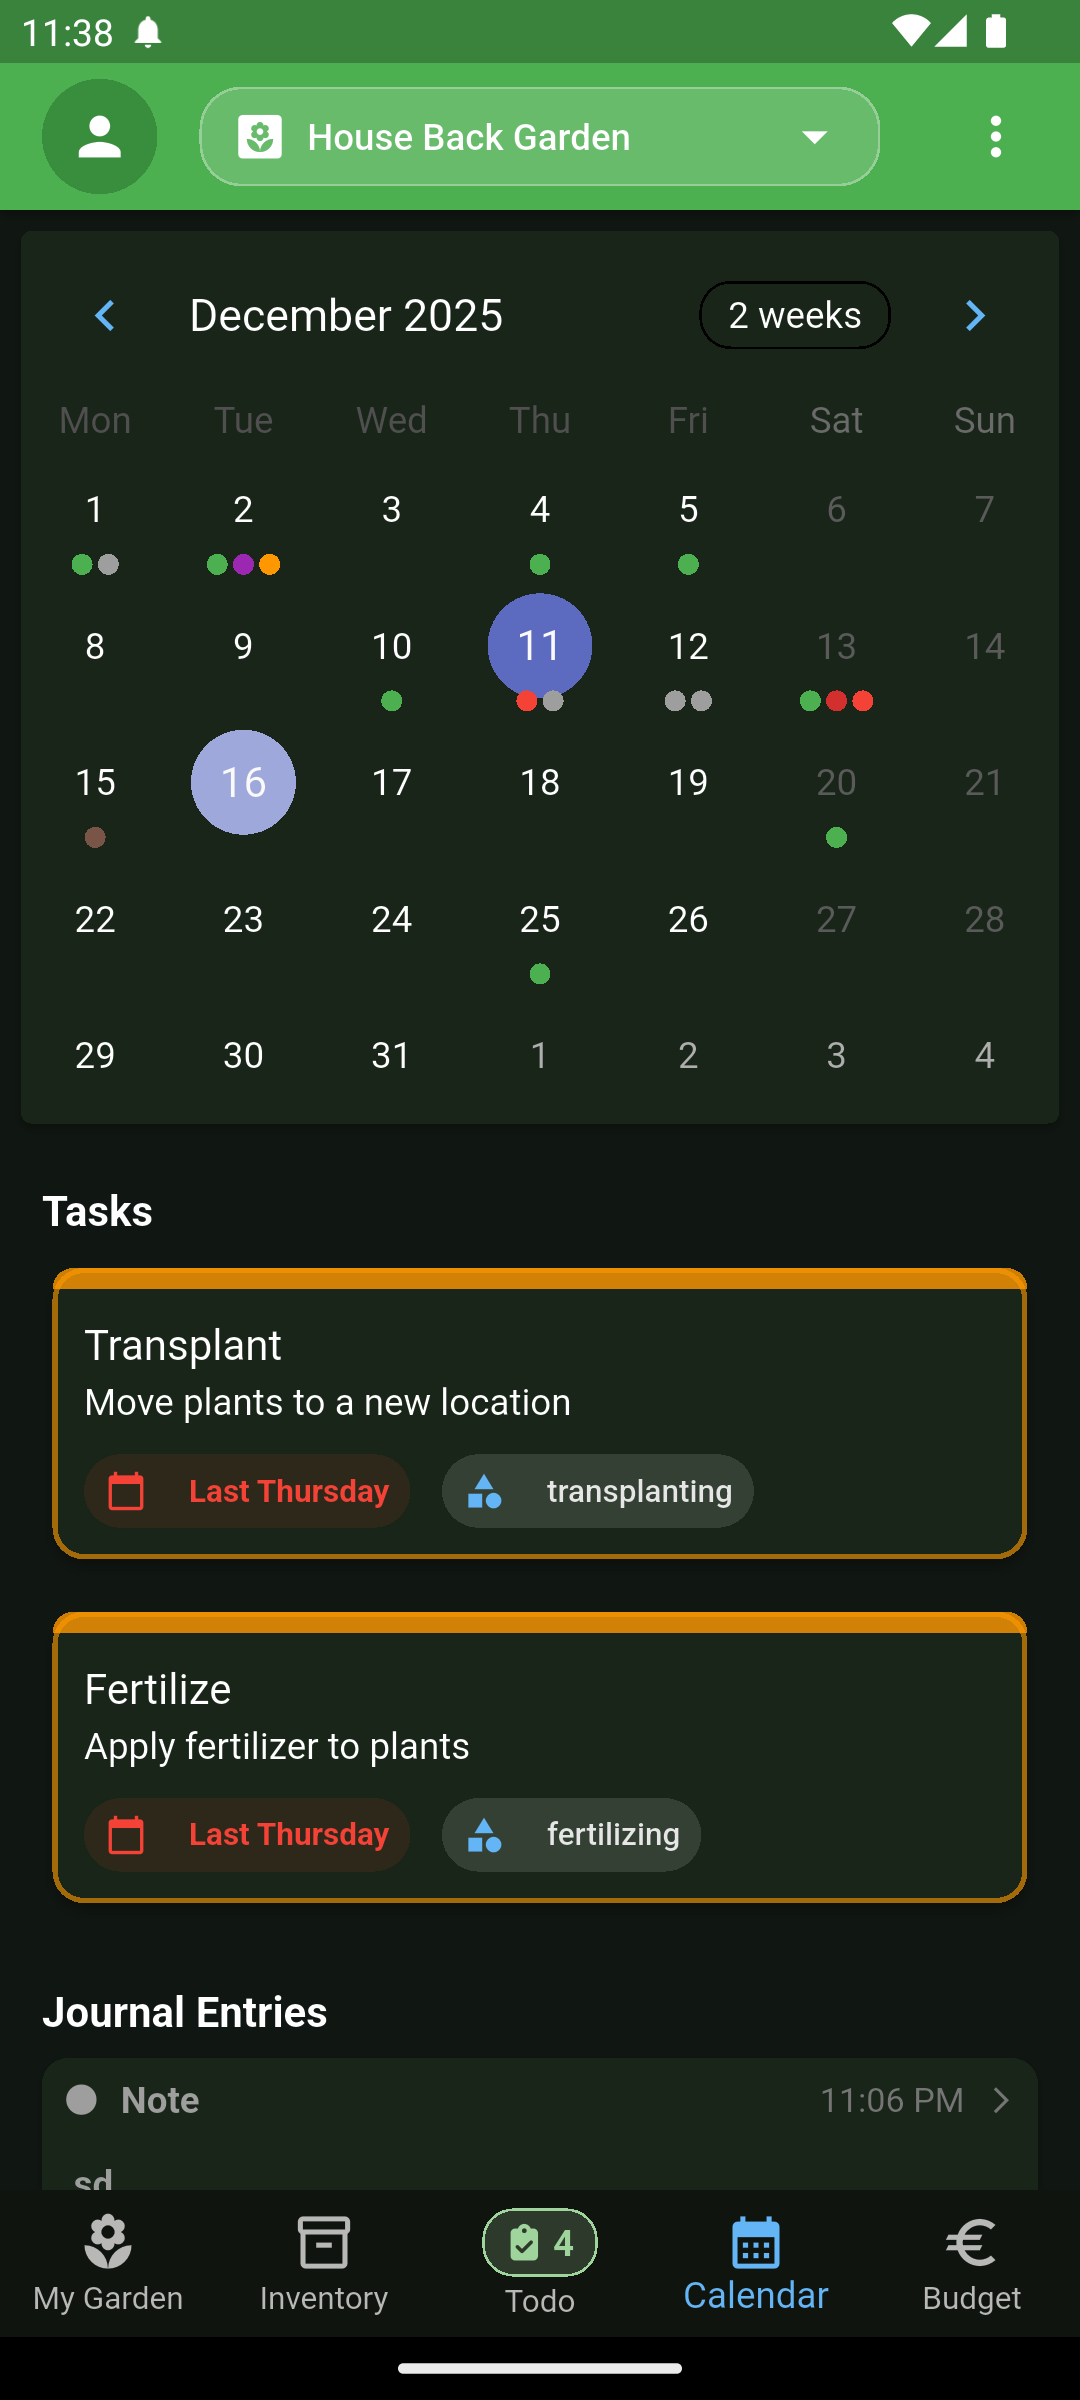The image size is (1080, 2400).
Task: Go to next month with right arrow
Action: (975, 316)
